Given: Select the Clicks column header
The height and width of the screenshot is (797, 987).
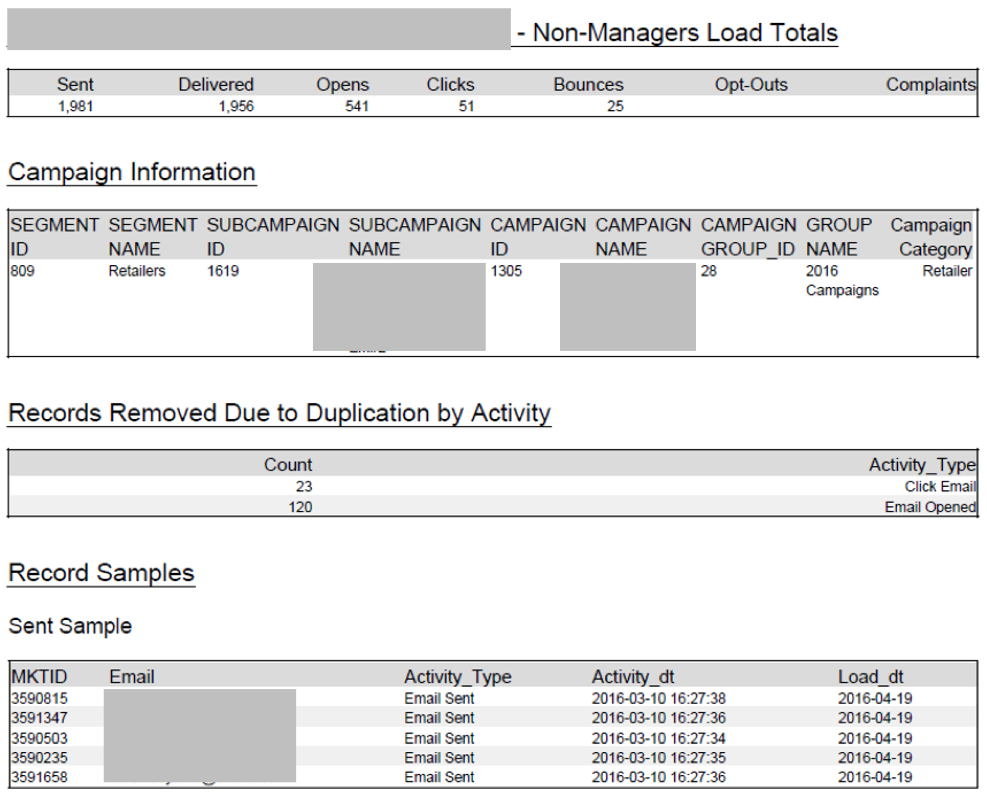Looking at the screenshot, I should click(450, 84).
